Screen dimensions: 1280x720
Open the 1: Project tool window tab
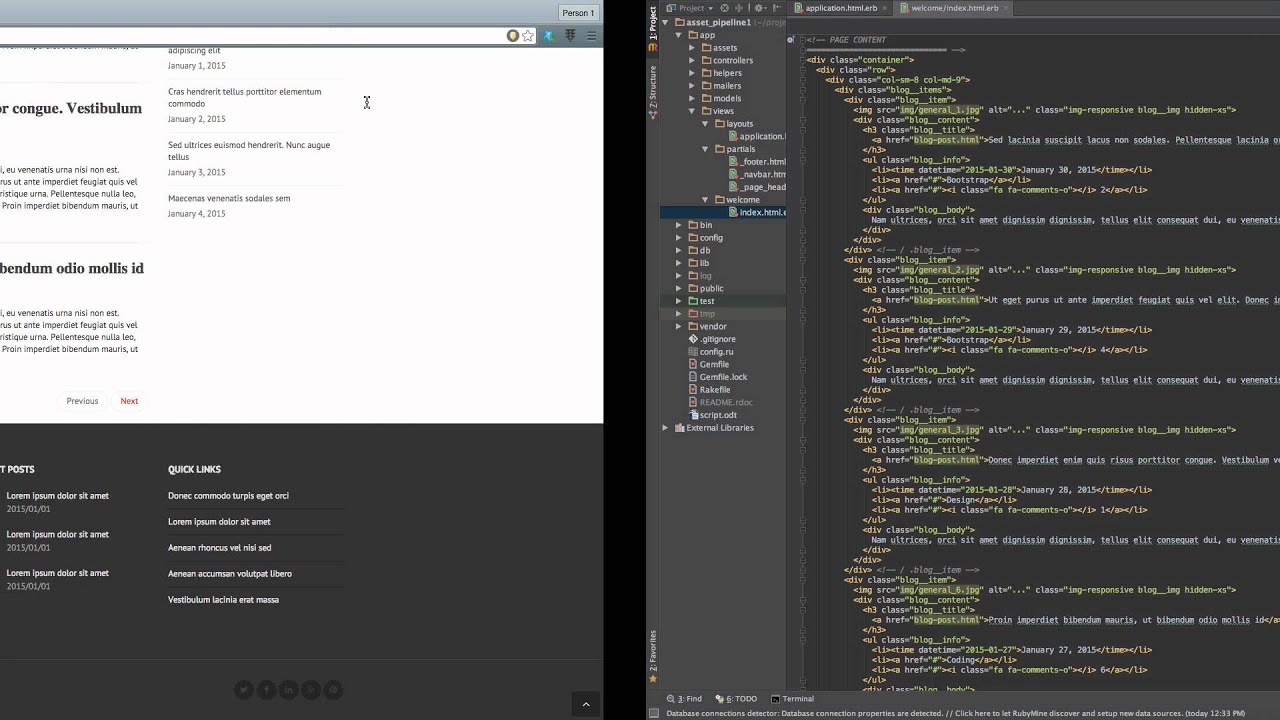click(653, 22)
